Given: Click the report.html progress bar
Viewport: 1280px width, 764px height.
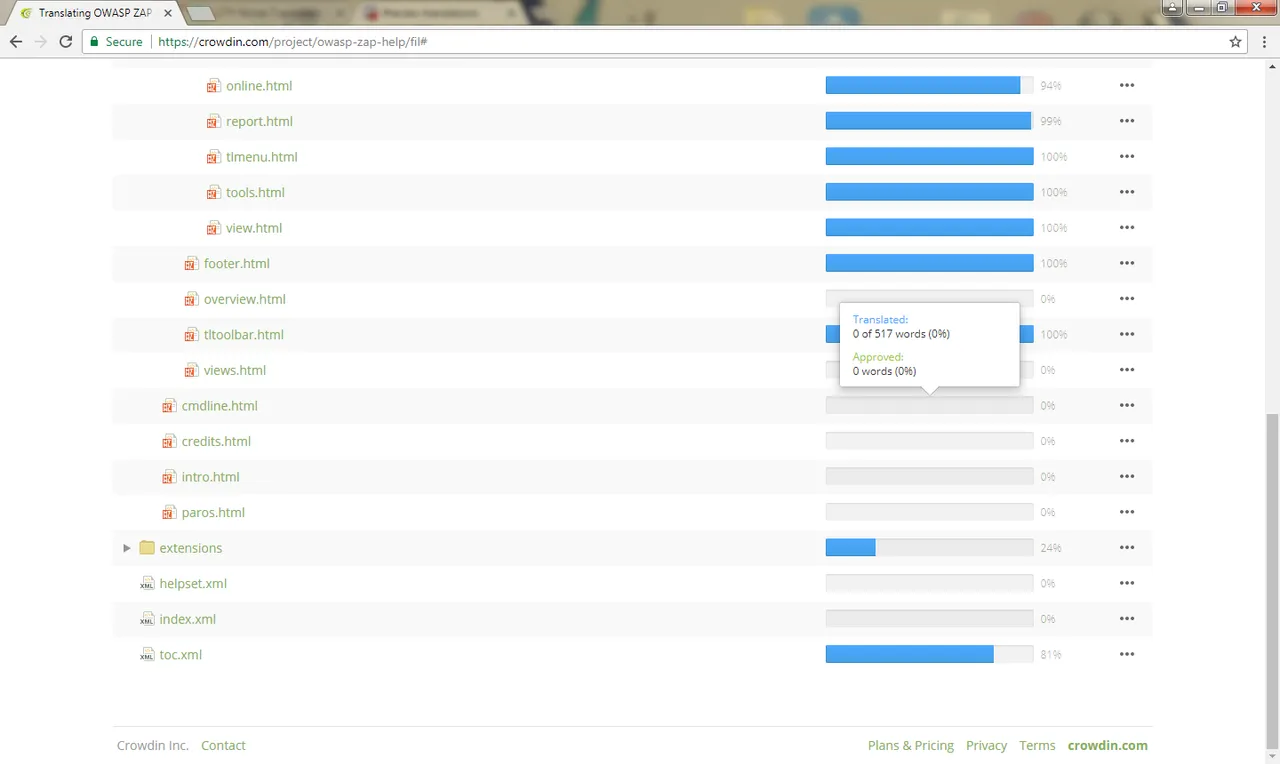Looking at the screenshot, I should 929,121.
